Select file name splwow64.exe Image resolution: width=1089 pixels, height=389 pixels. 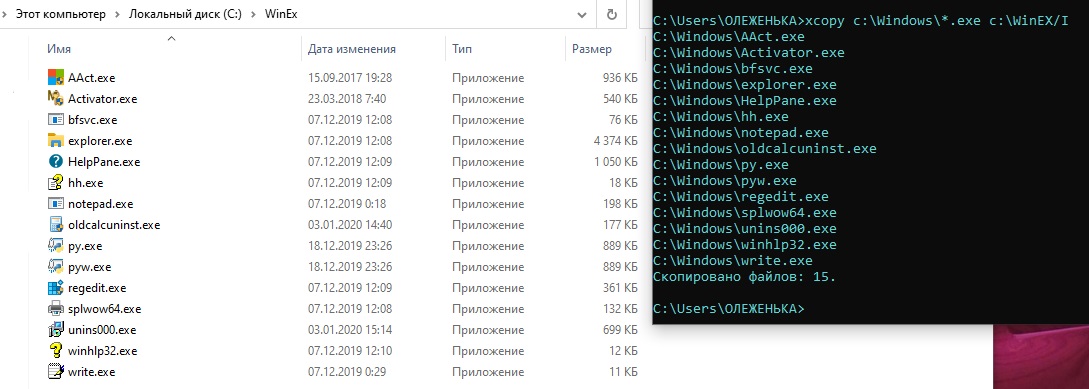pyautogui.click(x=104, y=309)
